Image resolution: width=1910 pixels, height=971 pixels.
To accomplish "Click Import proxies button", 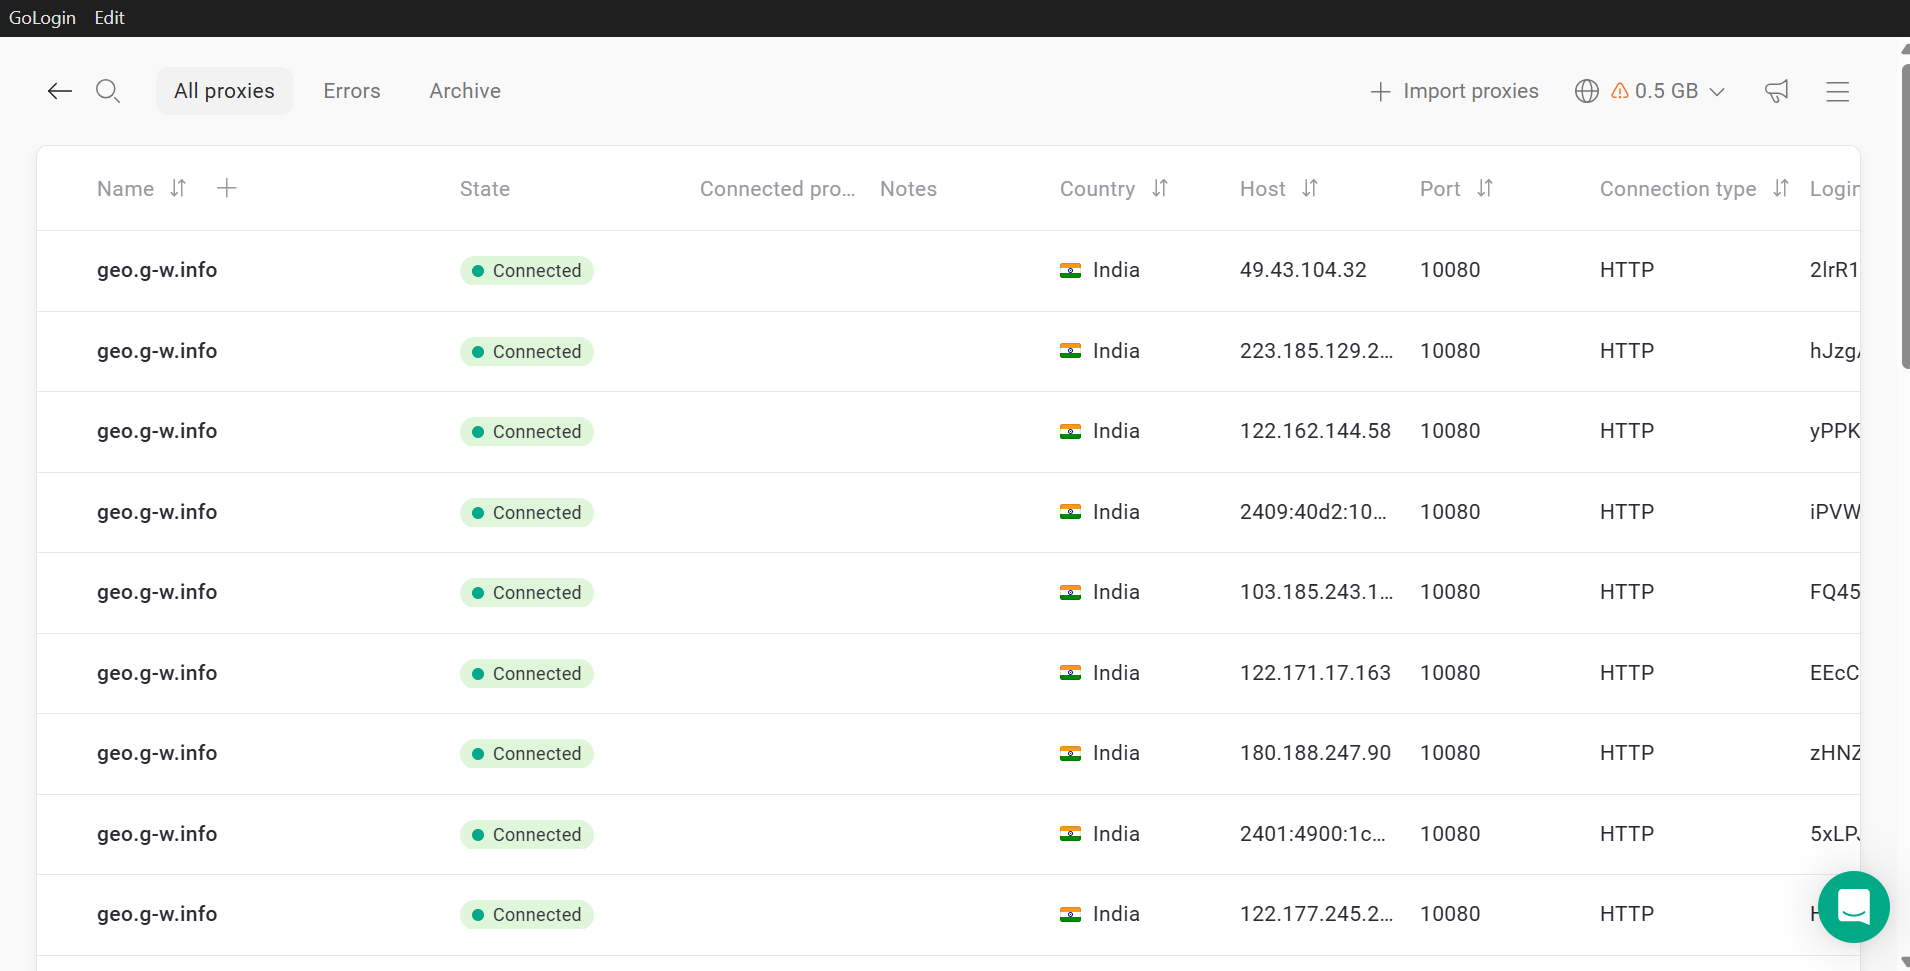I will click(1454, 91).
